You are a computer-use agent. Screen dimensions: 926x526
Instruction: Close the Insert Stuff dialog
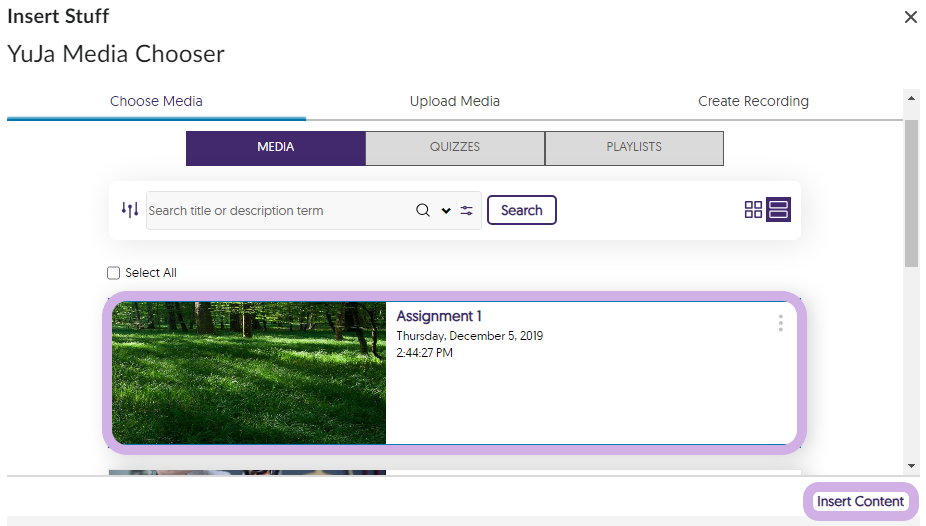(x=910, y=17)
